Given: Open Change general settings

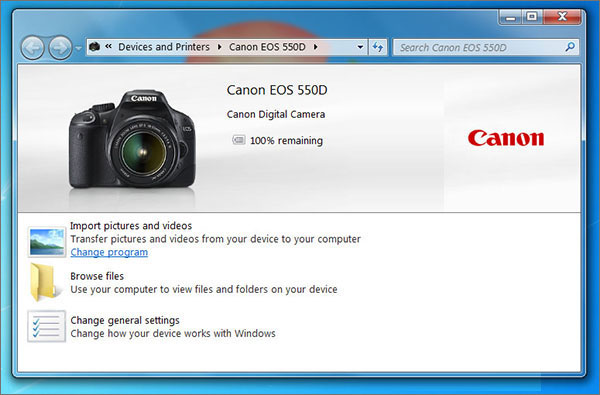Looking at the screenshot, I should (x=125, y=320).
